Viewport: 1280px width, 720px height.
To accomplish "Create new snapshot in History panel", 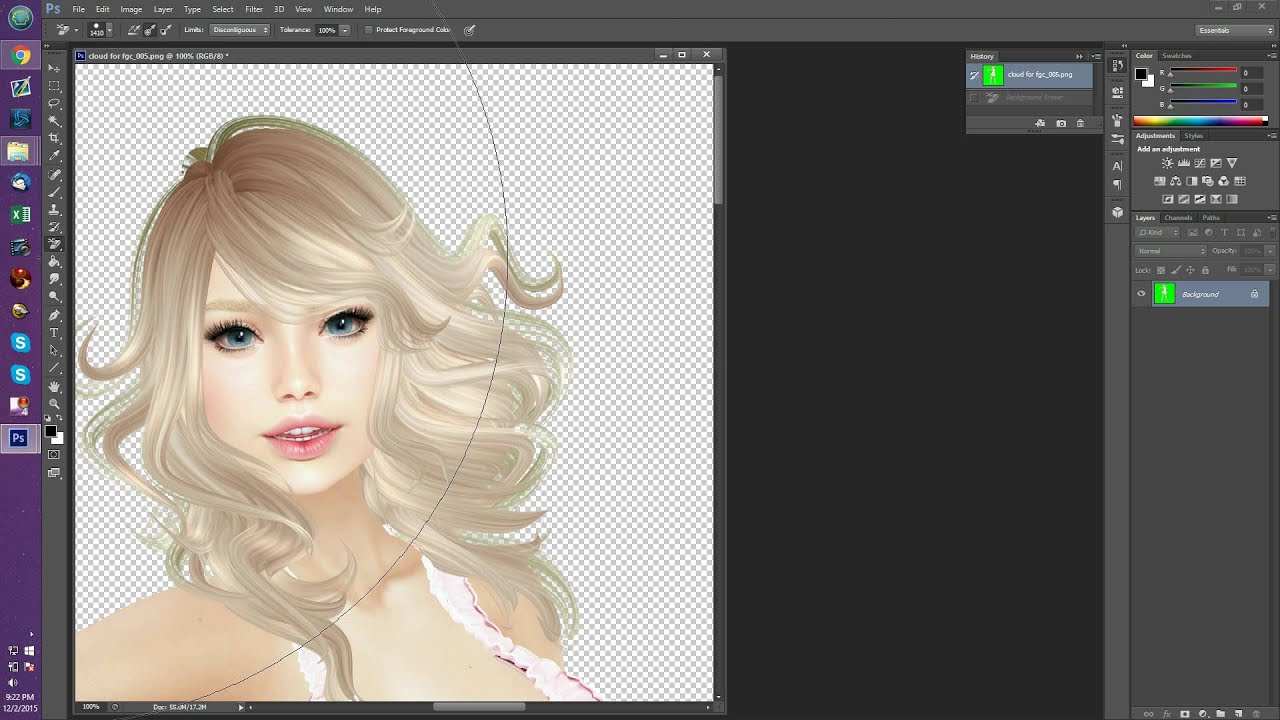I will tap(1061, 123).
